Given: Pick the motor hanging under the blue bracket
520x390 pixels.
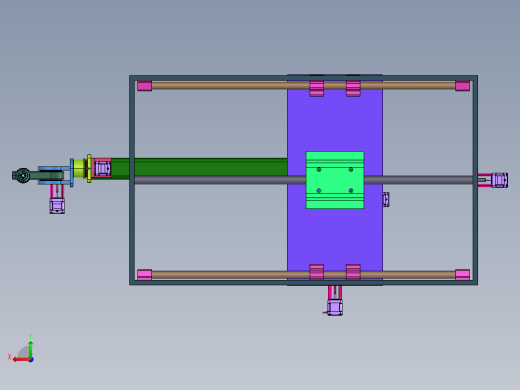Looking at the screenshot, I should tap(57, 206).
